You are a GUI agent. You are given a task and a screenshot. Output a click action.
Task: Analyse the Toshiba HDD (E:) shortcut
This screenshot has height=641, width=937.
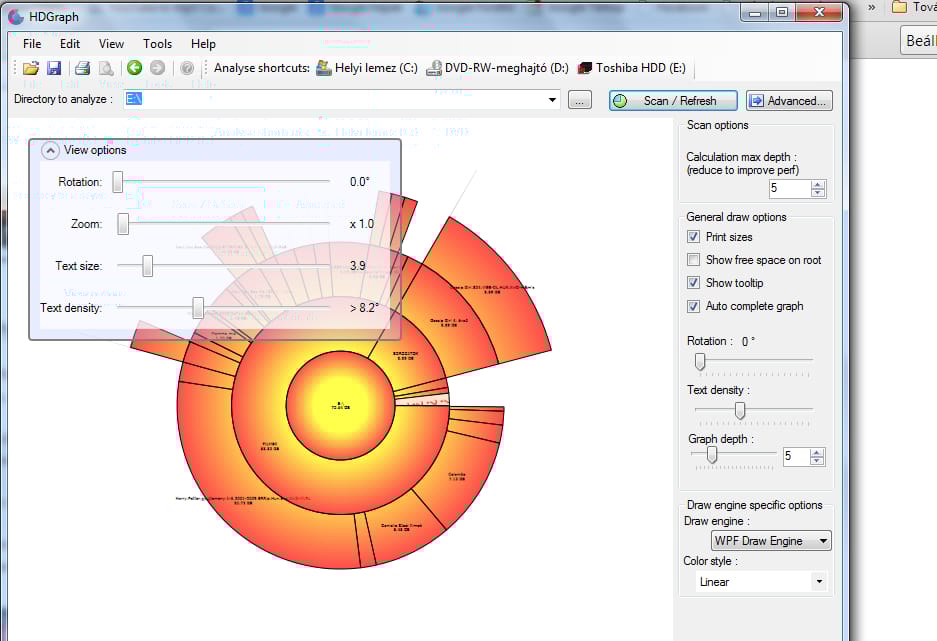pyautogui.click(x=632, y=68)
